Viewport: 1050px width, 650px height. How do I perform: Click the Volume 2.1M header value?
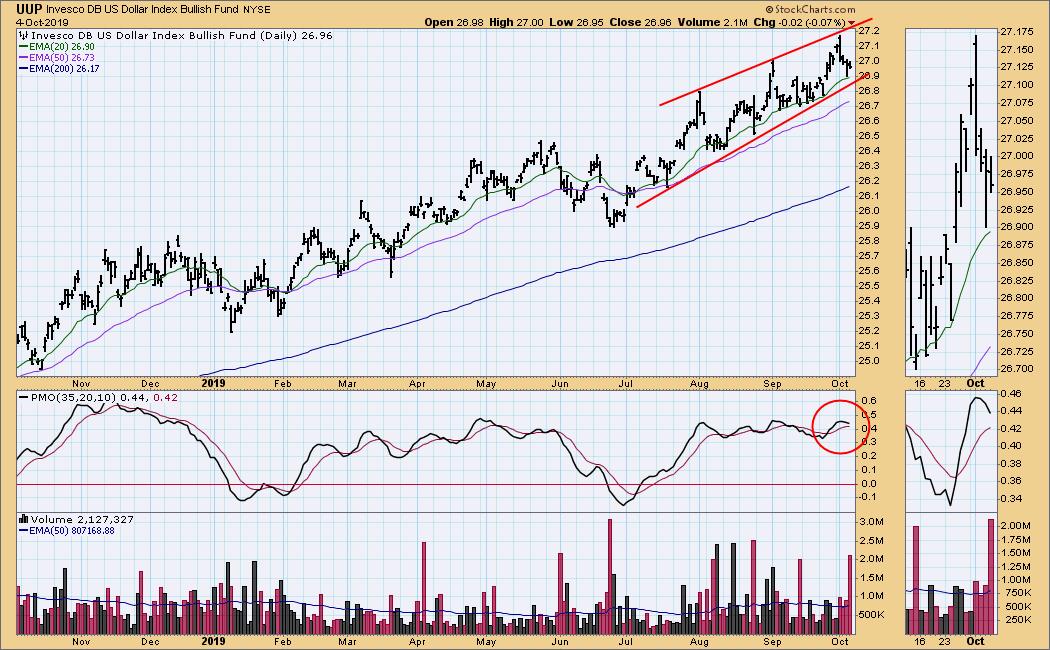[712, 22]
